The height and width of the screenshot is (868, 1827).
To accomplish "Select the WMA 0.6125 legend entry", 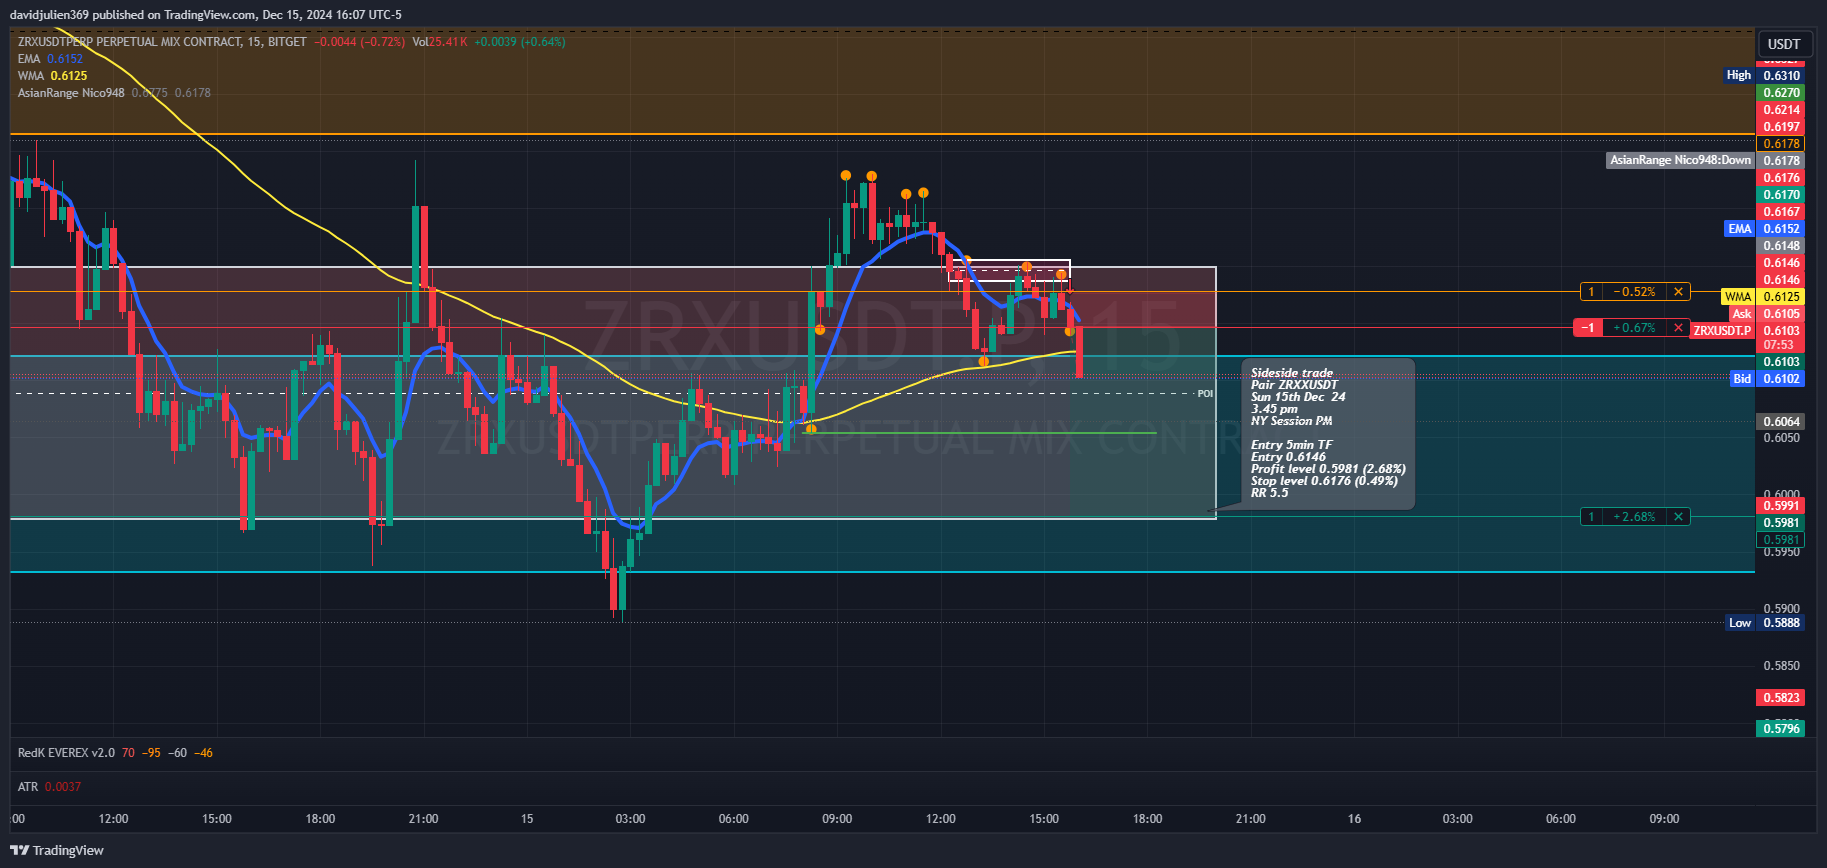I will (52, 76).
